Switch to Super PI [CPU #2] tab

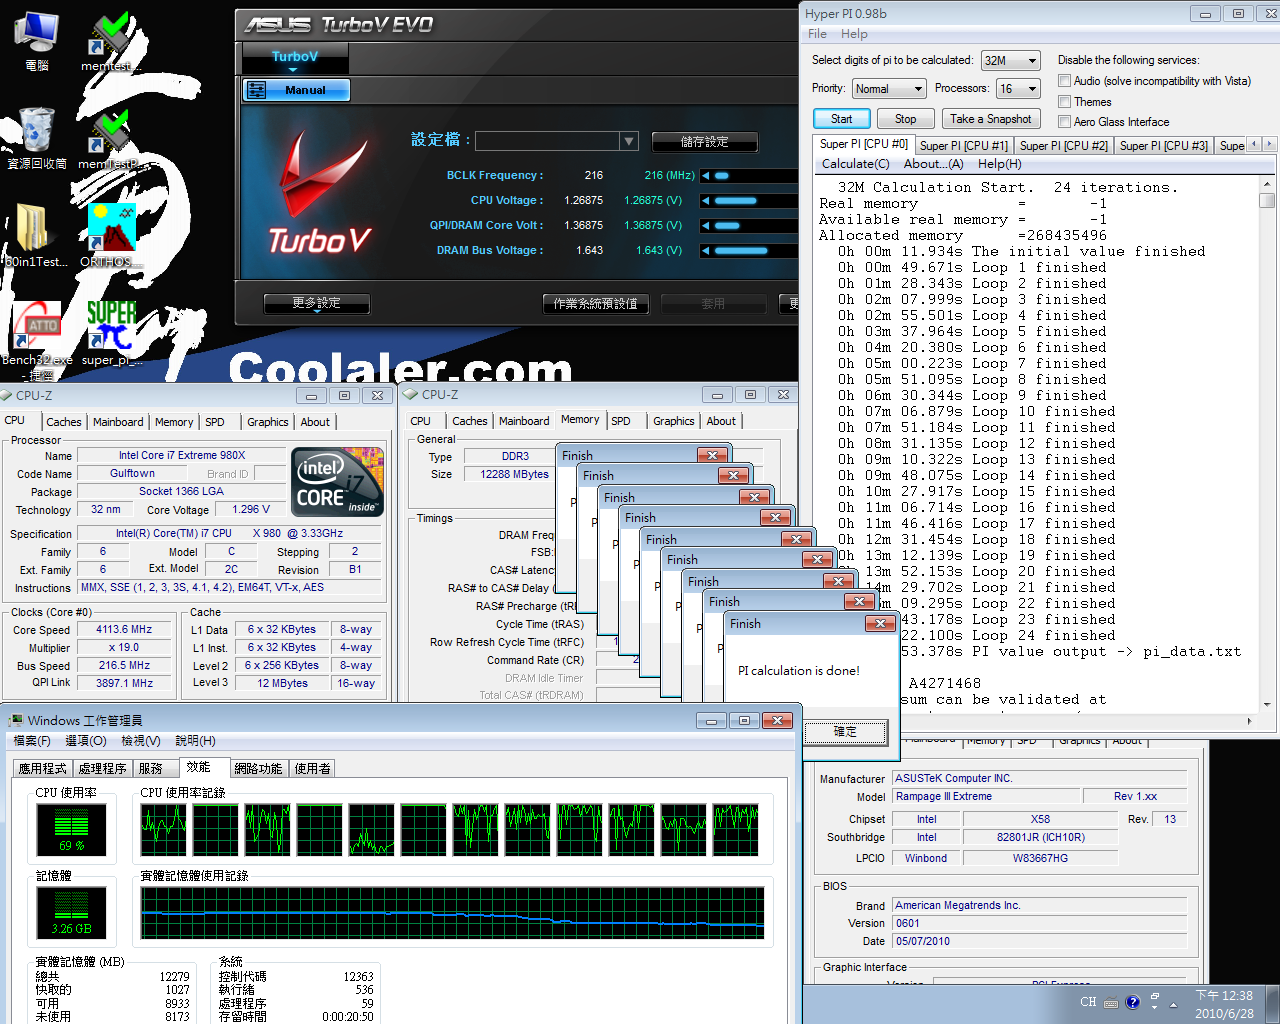(x=1064, y=146)
